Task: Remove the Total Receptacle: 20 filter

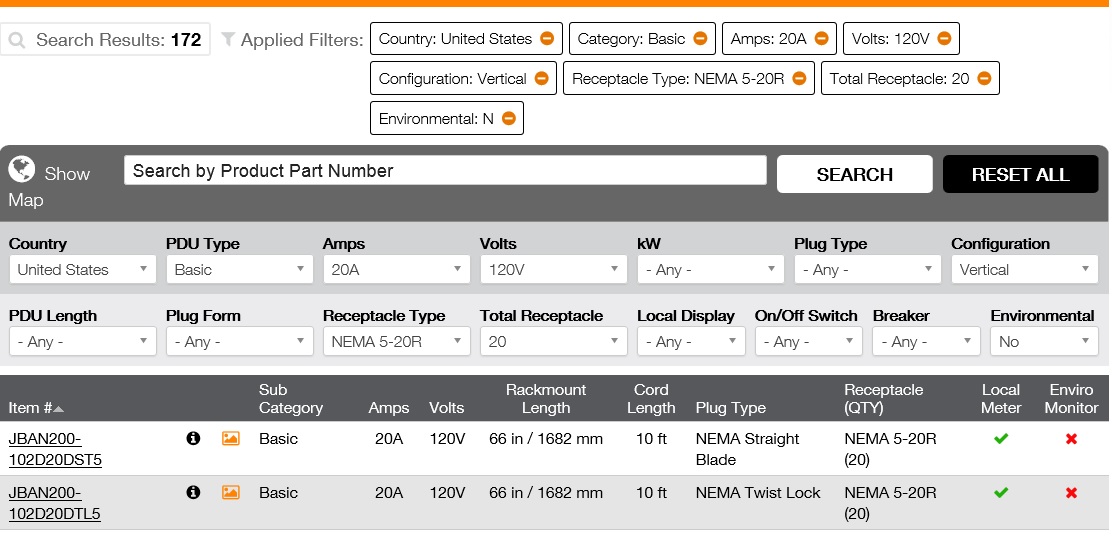Action: (x=984, y=79)
